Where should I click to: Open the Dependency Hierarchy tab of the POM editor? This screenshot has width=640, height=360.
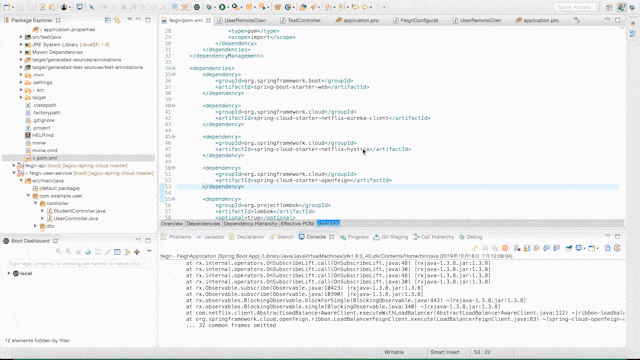250,224
